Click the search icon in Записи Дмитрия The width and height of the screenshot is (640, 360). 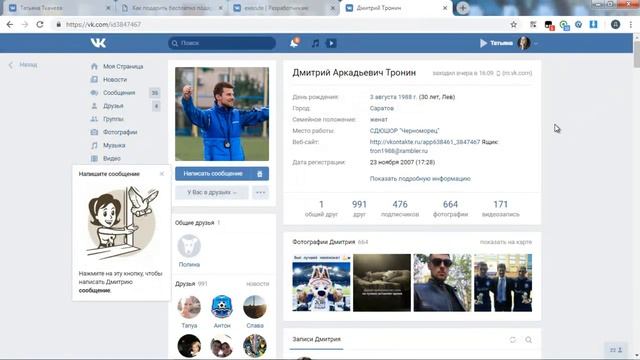tap(528, 340)
